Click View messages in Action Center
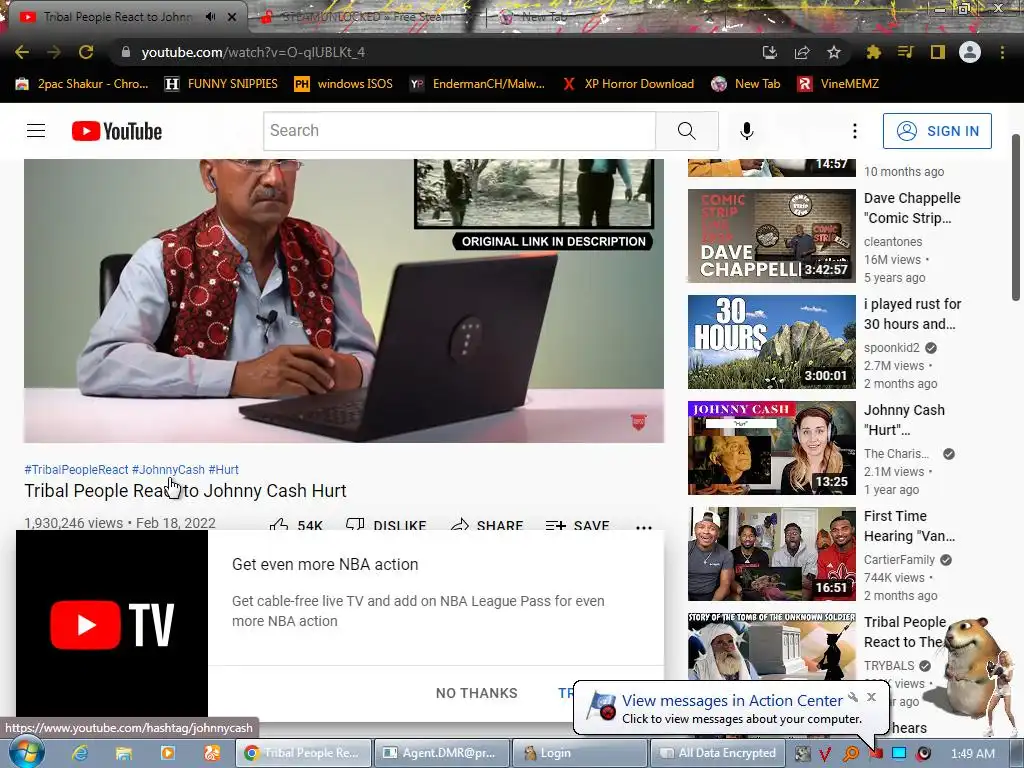Screen dimensions: 1024x768 click(x=731, y=700)
